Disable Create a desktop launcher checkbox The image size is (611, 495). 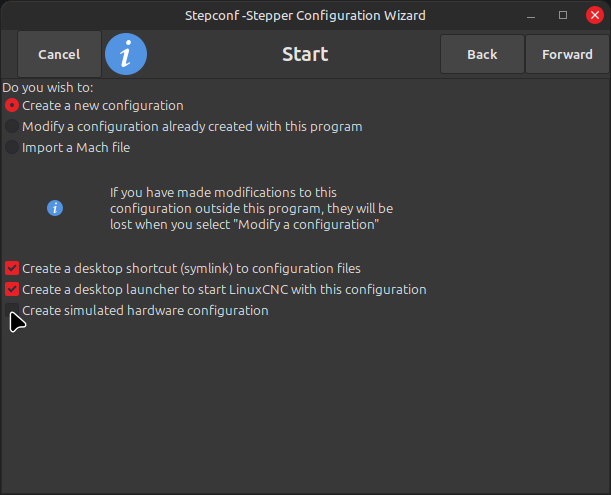click(12, 289)
